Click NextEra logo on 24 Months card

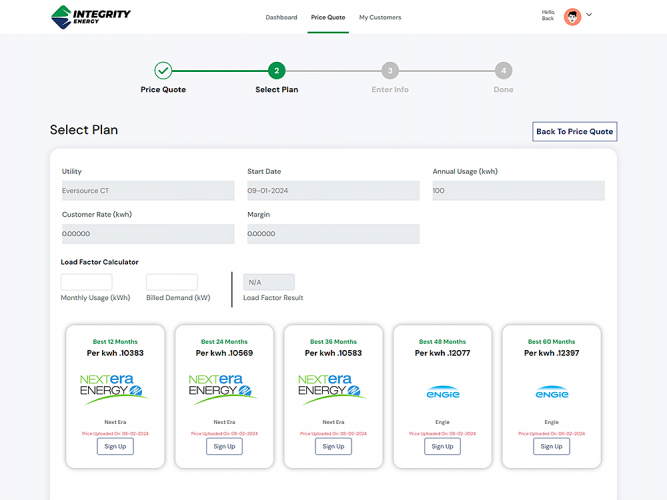(223, 389)
